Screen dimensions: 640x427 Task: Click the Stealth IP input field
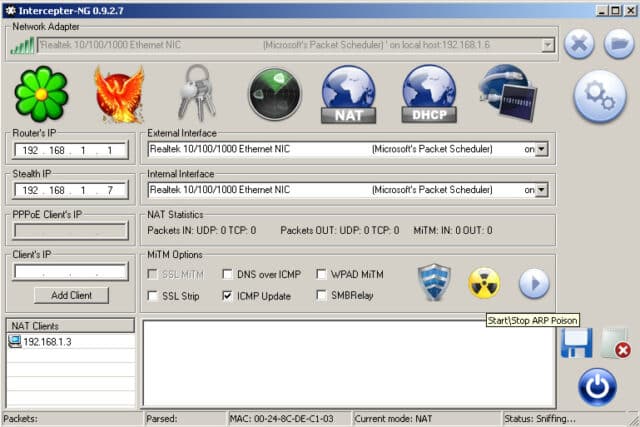(x=71, y=190)
